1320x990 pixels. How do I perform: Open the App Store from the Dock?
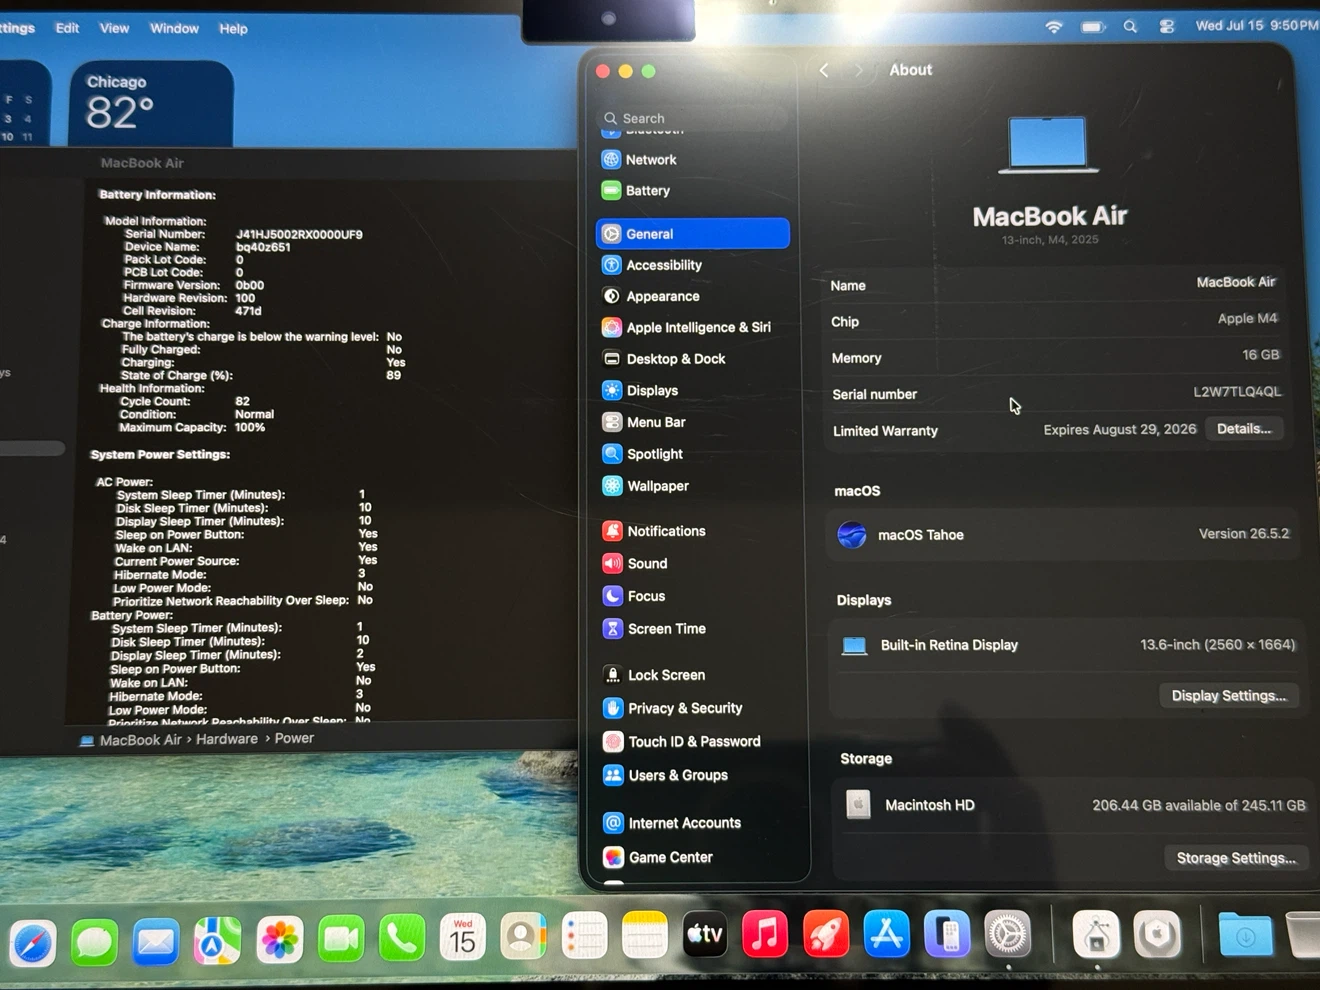click(886, 934)
